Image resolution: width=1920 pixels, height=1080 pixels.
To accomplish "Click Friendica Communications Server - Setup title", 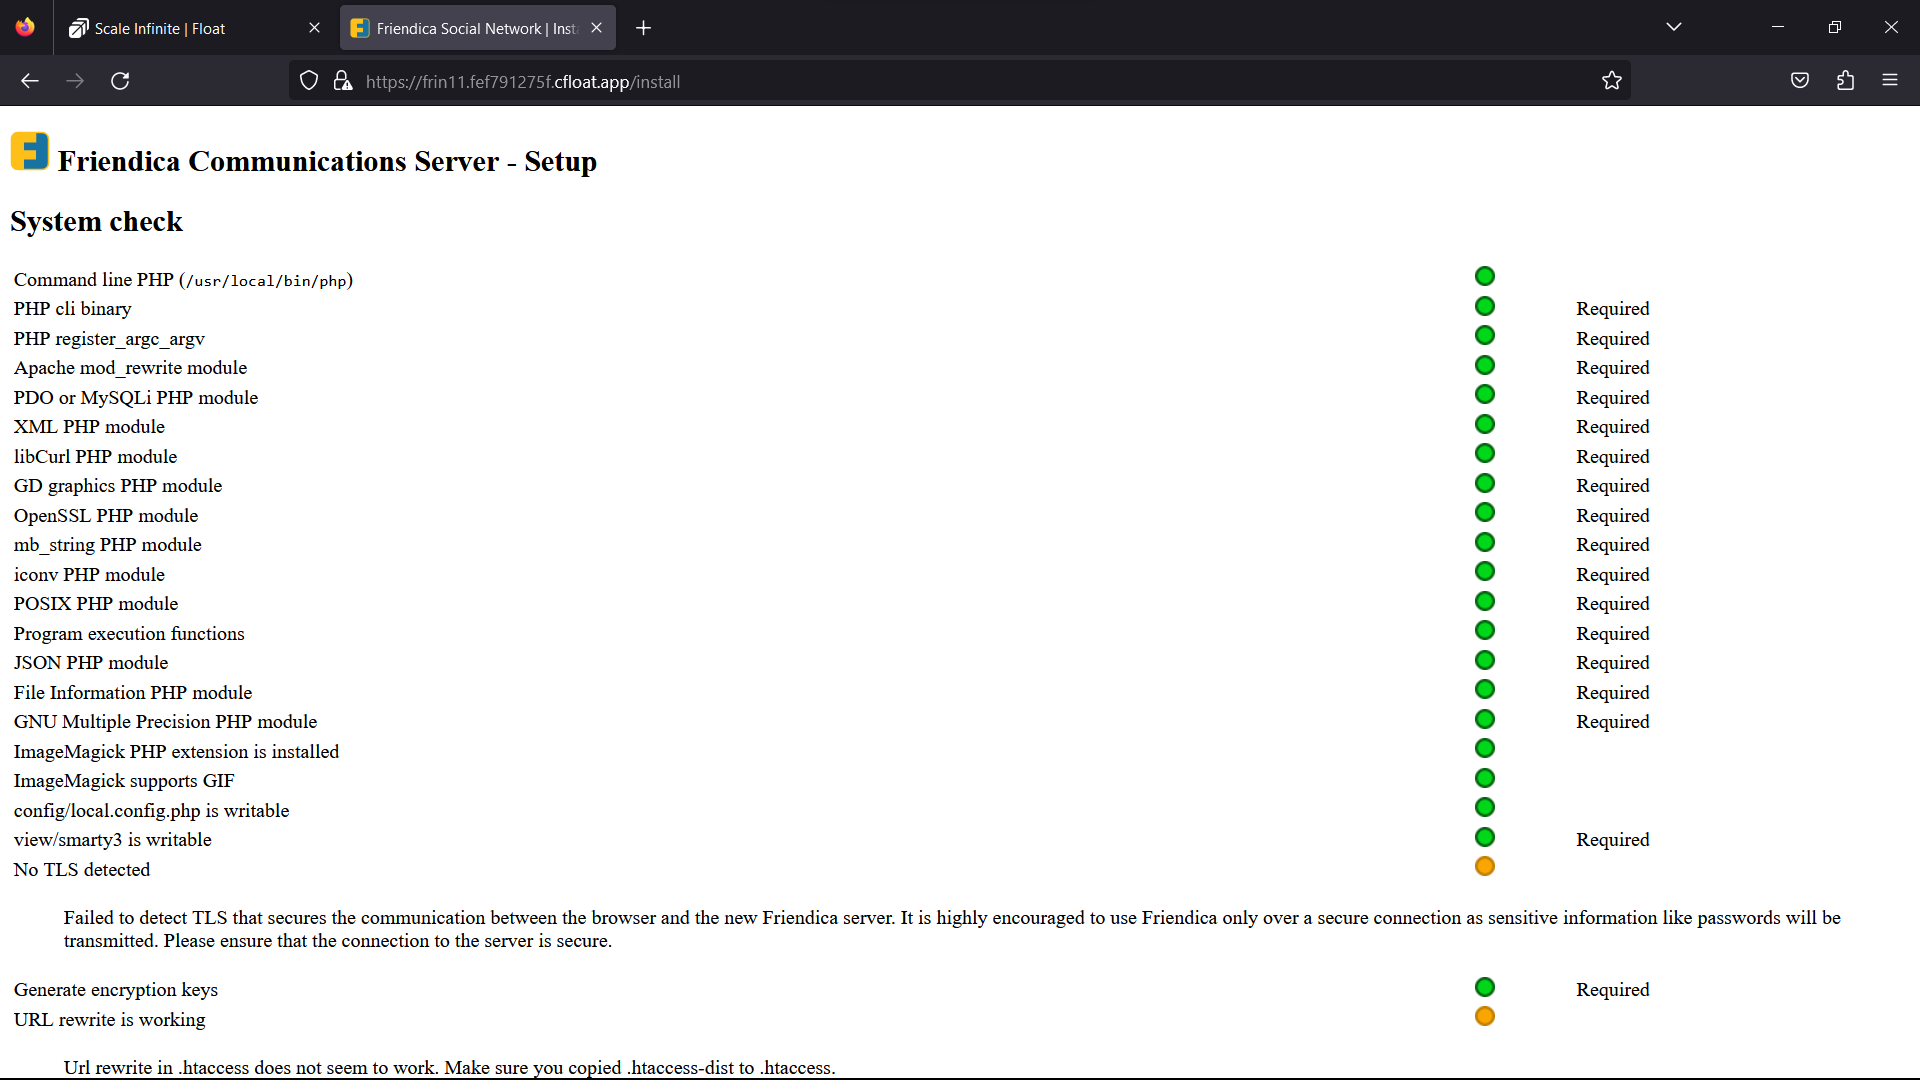I will point(327,161).
